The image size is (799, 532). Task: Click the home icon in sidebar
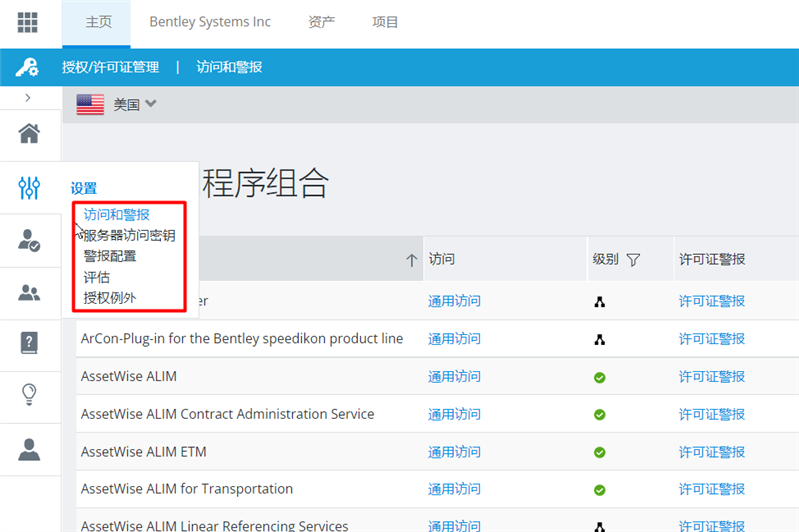pyautogui.click(x=29, y=133)
